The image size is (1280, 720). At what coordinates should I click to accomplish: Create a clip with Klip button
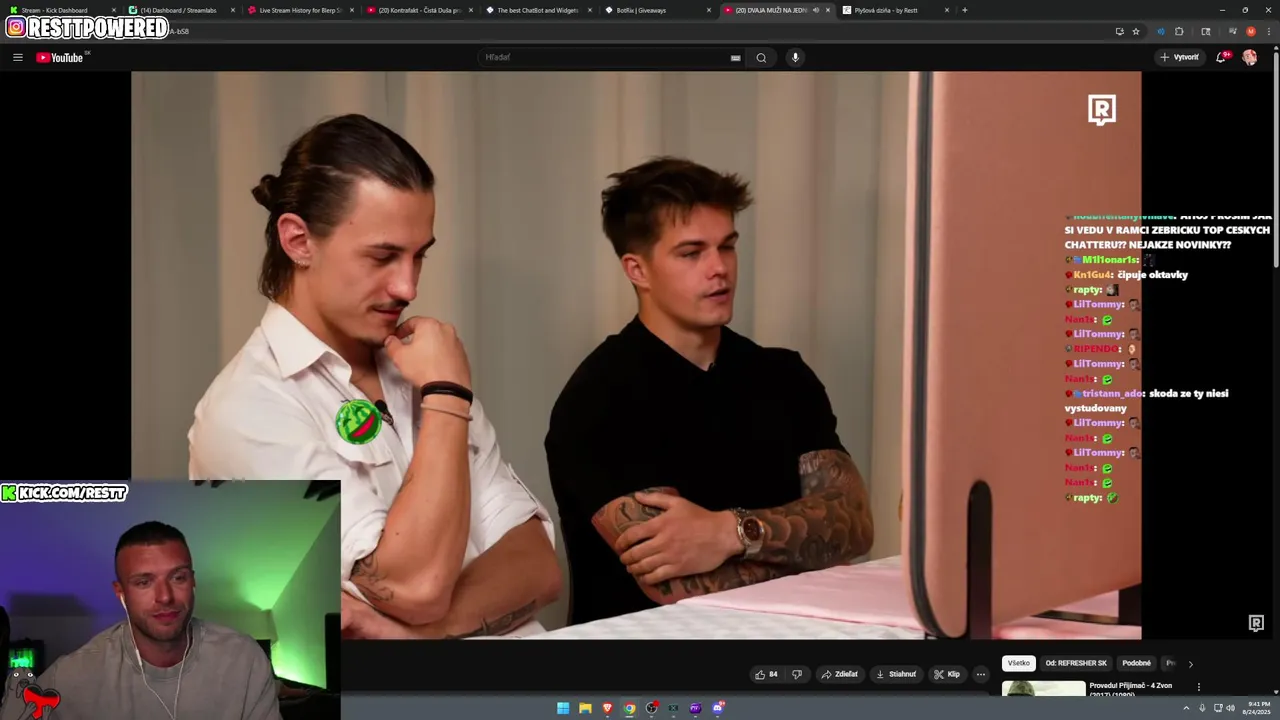click(x=947, y=674)
